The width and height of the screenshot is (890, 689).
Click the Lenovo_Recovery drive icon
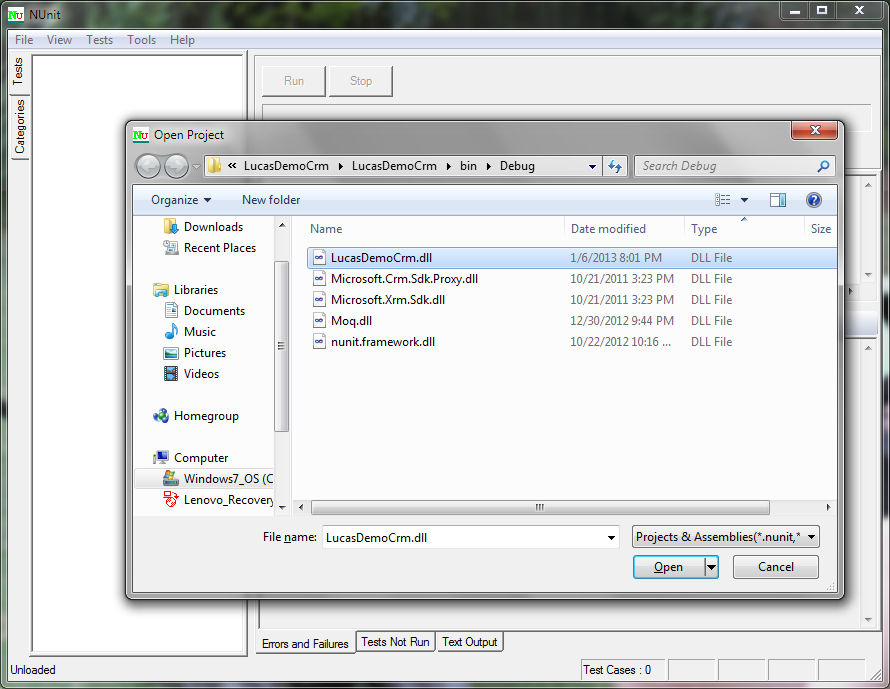click(x=171, y=499)
